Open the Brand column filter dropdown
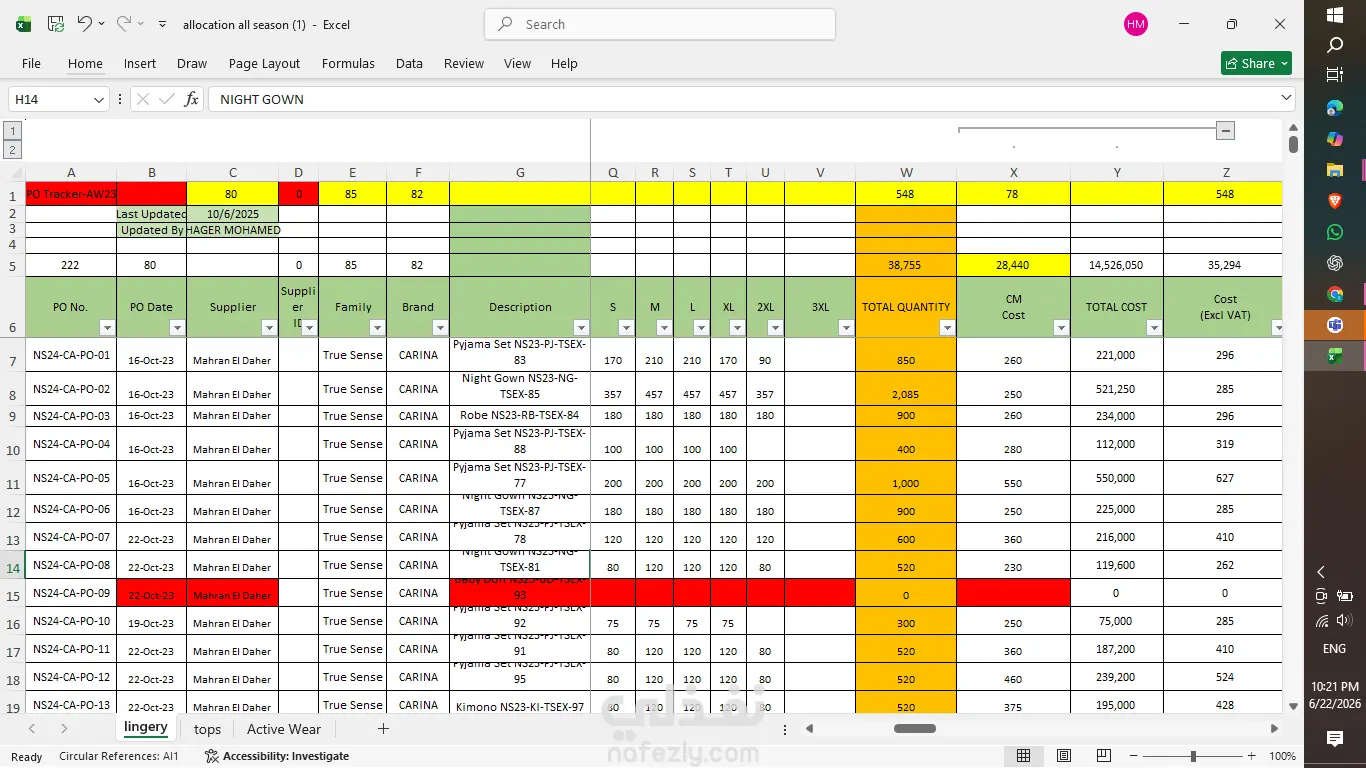 [440, 327]
